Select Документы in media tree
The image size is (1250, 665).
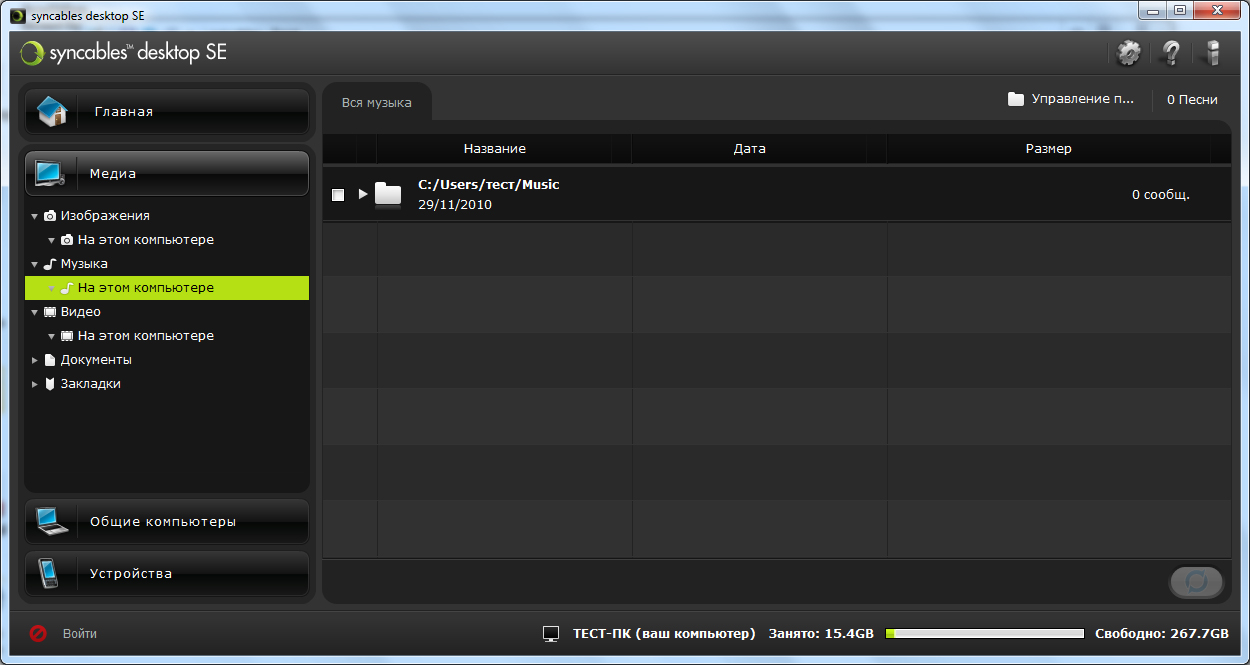[96, 360]
